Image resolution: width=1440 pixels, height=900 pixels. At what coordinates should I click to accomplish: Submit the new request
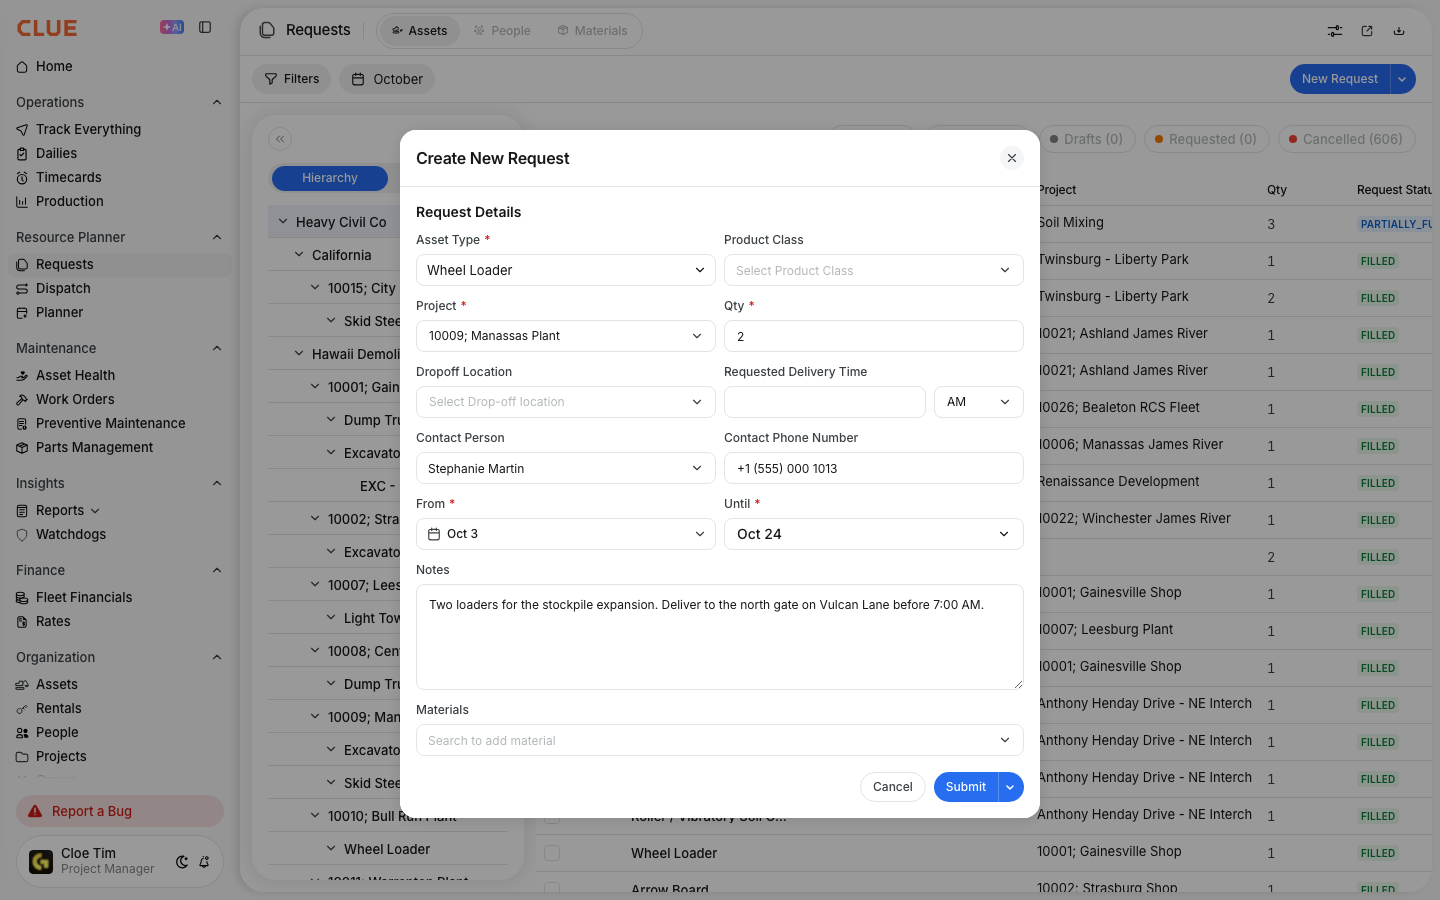pos(966,787)
